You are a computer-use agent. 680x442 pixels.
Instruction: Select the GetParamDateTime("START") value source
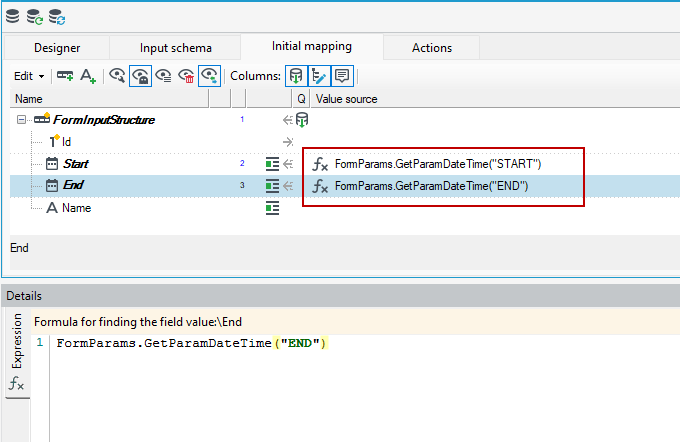(x=438, y=164)
